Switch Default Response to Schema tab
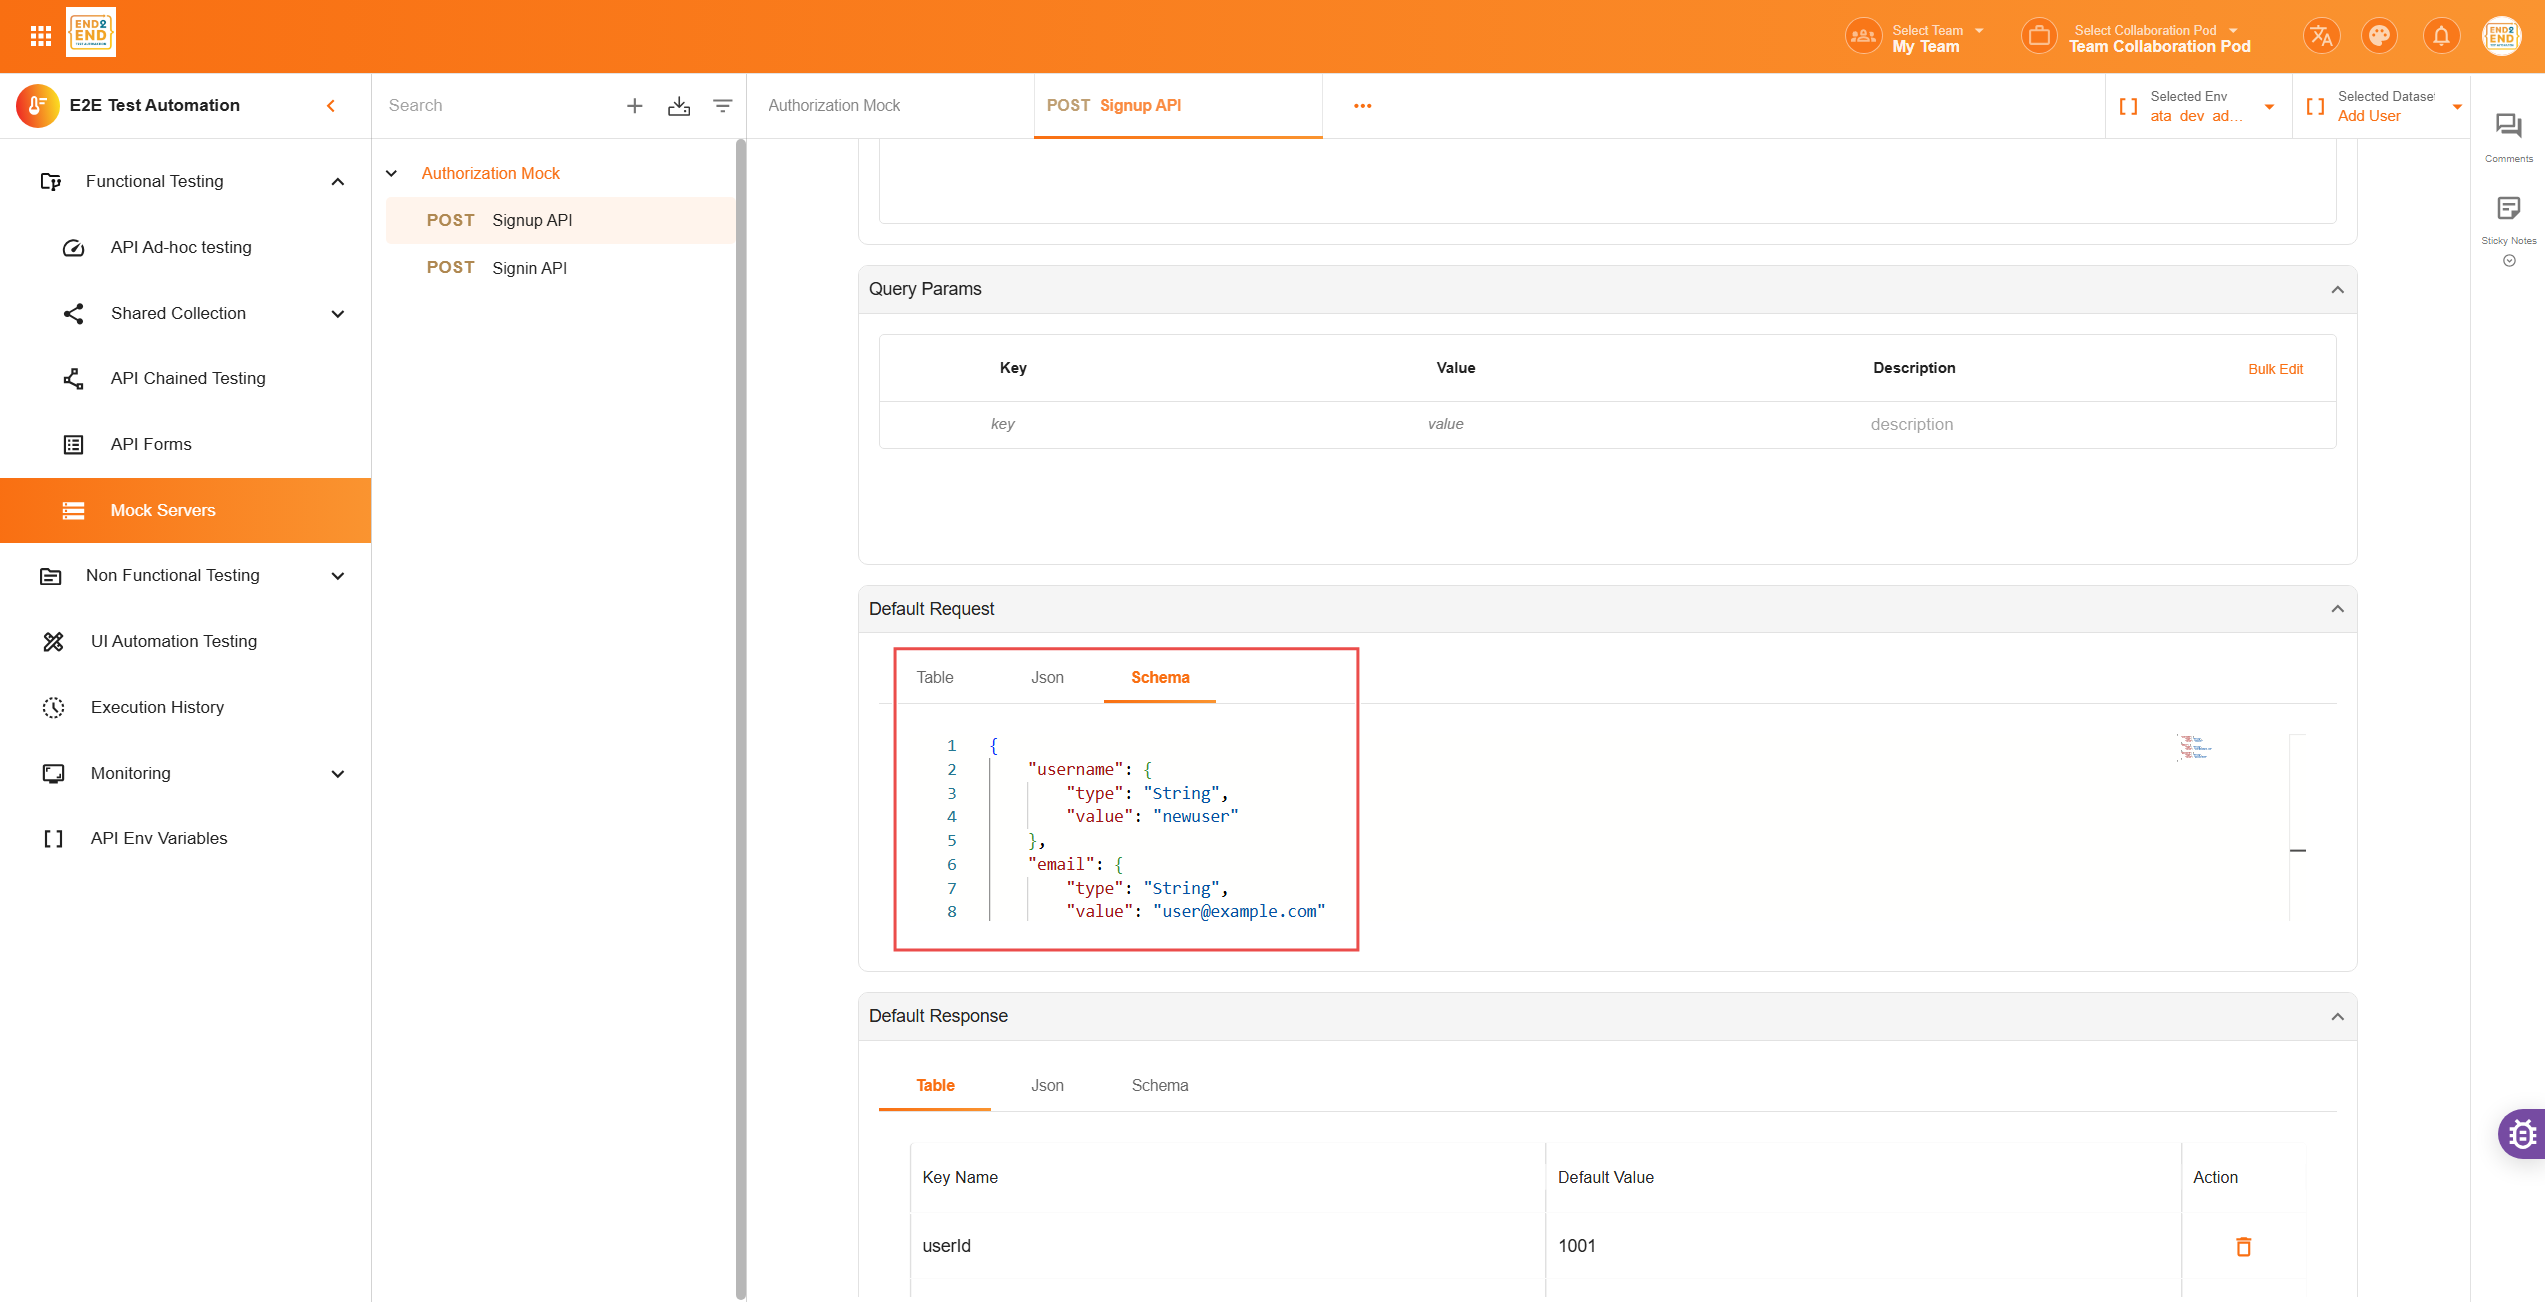Image resolution: width=2545 pixels, height=1302 pixels. pyautogui.click(x=1159, y=1086)
